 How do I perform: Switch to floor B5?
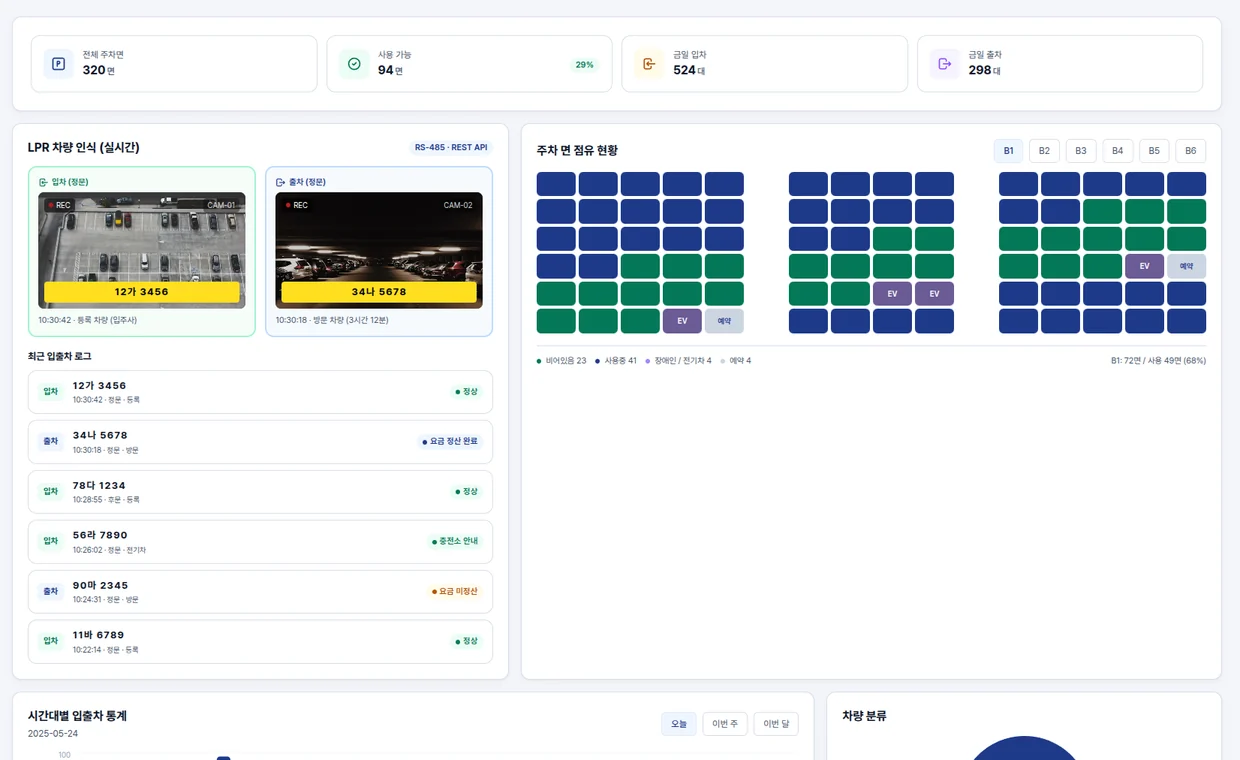coord(1154,151)
